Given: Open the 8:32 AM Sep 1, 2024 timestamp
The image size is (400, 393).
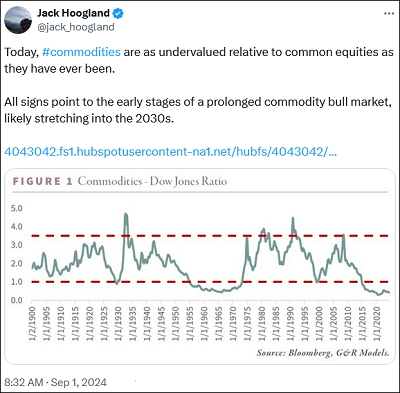Looking at the screenshot, I should click(x=56, y=382).
